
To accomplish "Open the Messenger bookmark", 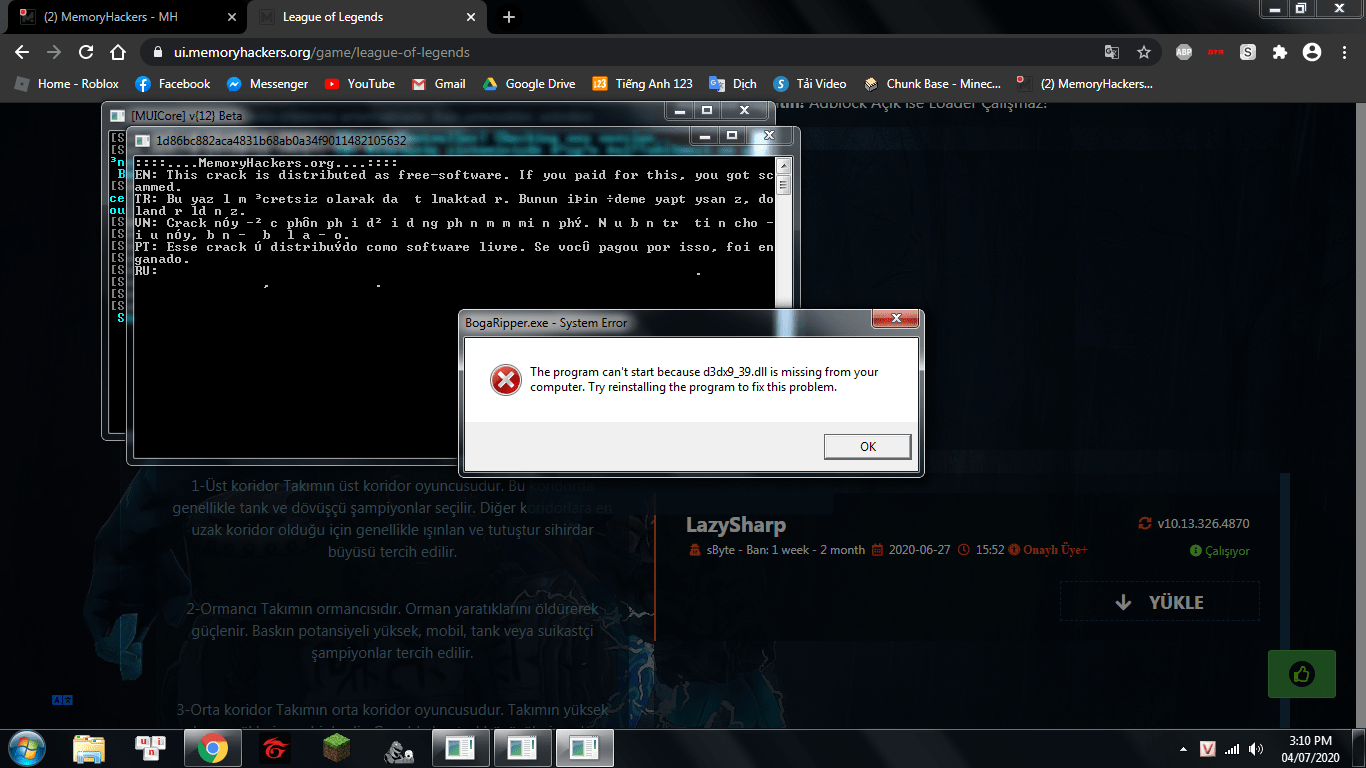I will (267, 84).
